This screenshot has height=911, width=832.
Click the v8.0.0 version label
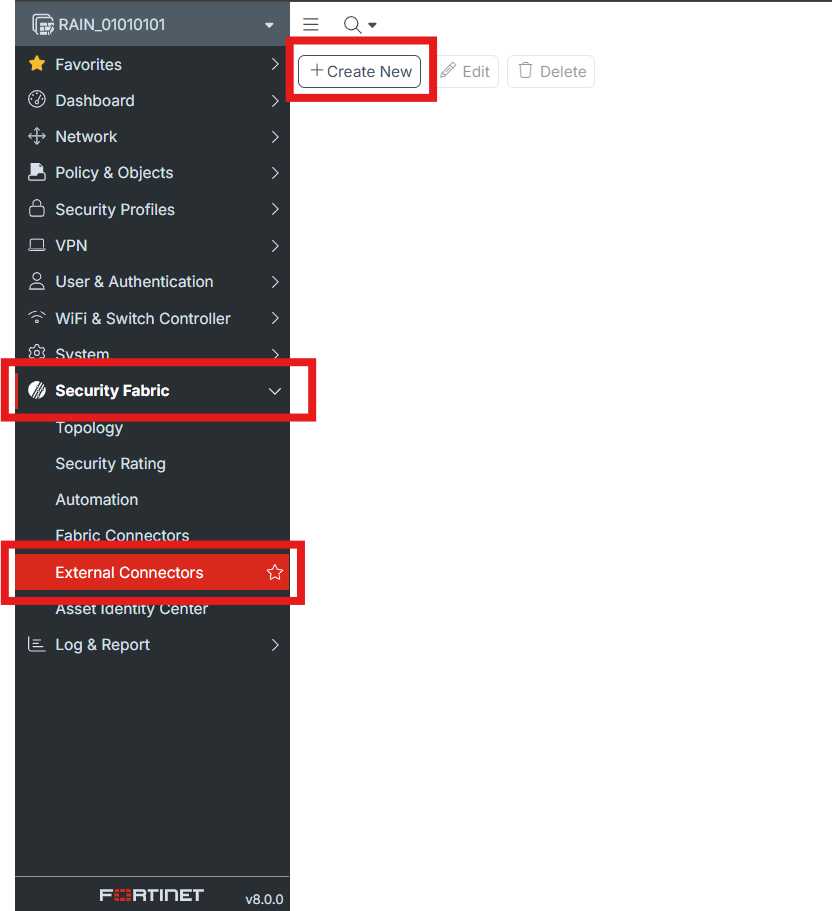tap(264, 899)
